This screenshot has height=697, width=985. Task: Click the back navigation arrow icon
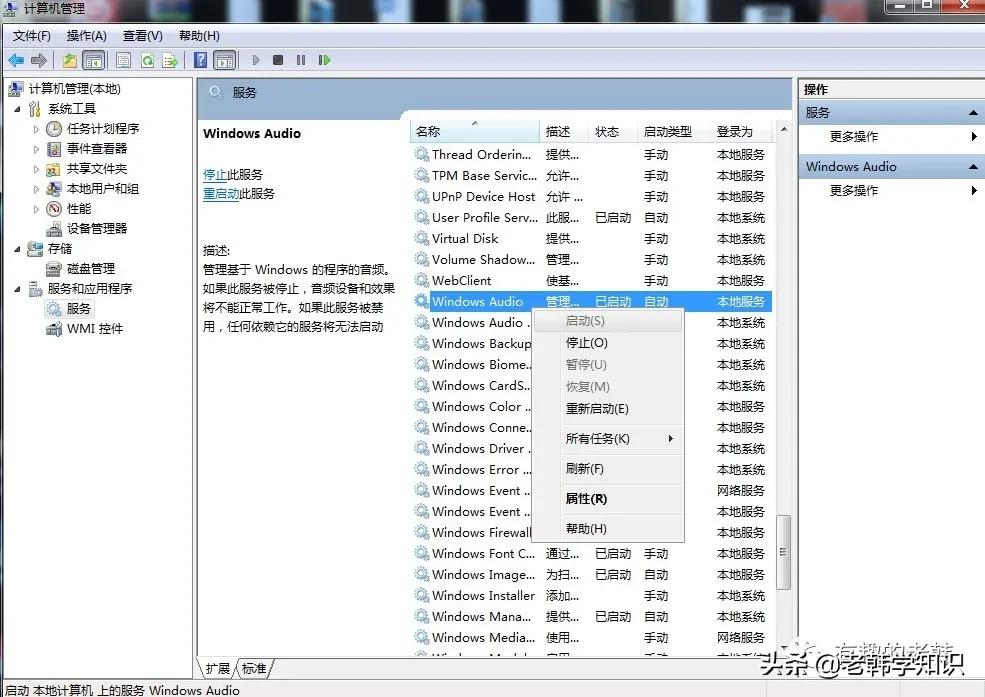click(16, 60)
